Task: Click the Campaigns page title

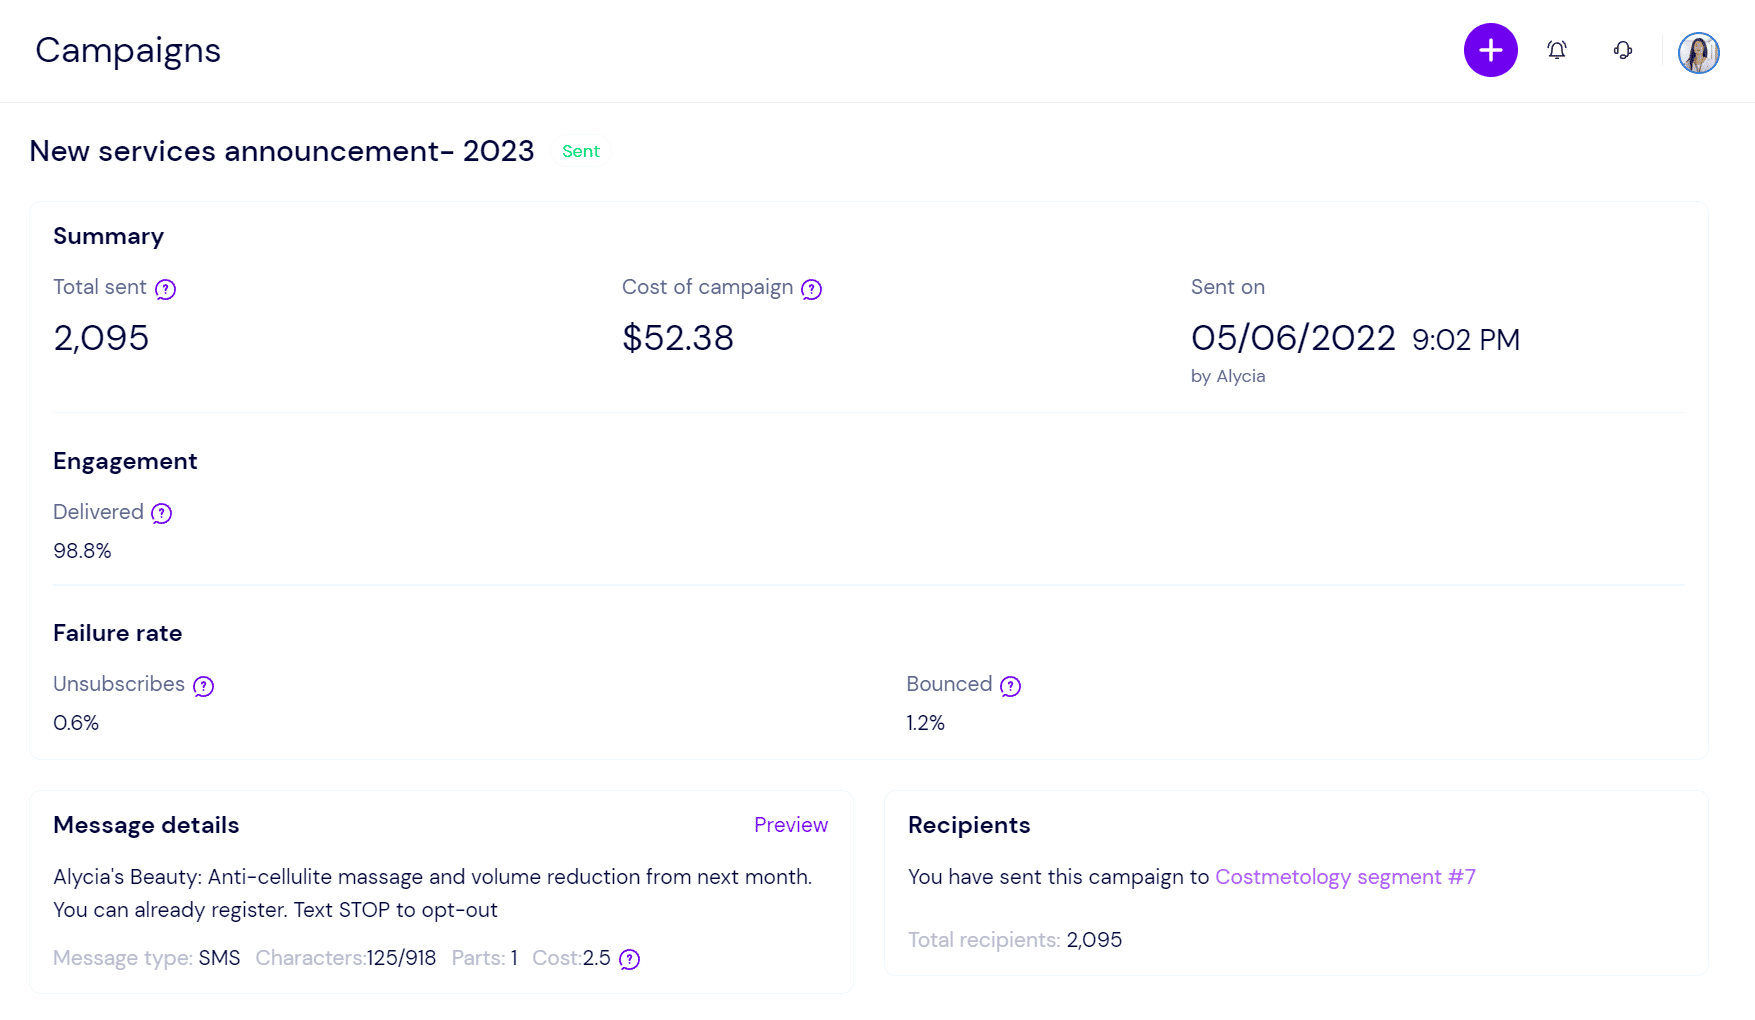Action: pos(128,50)
